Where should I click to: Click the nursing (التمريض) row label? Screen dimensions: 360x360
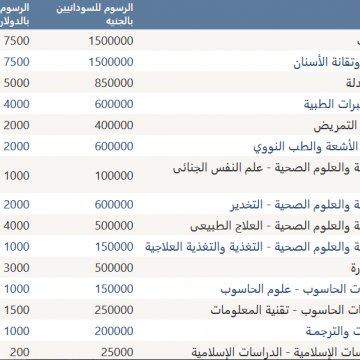[x=336, y=125]
